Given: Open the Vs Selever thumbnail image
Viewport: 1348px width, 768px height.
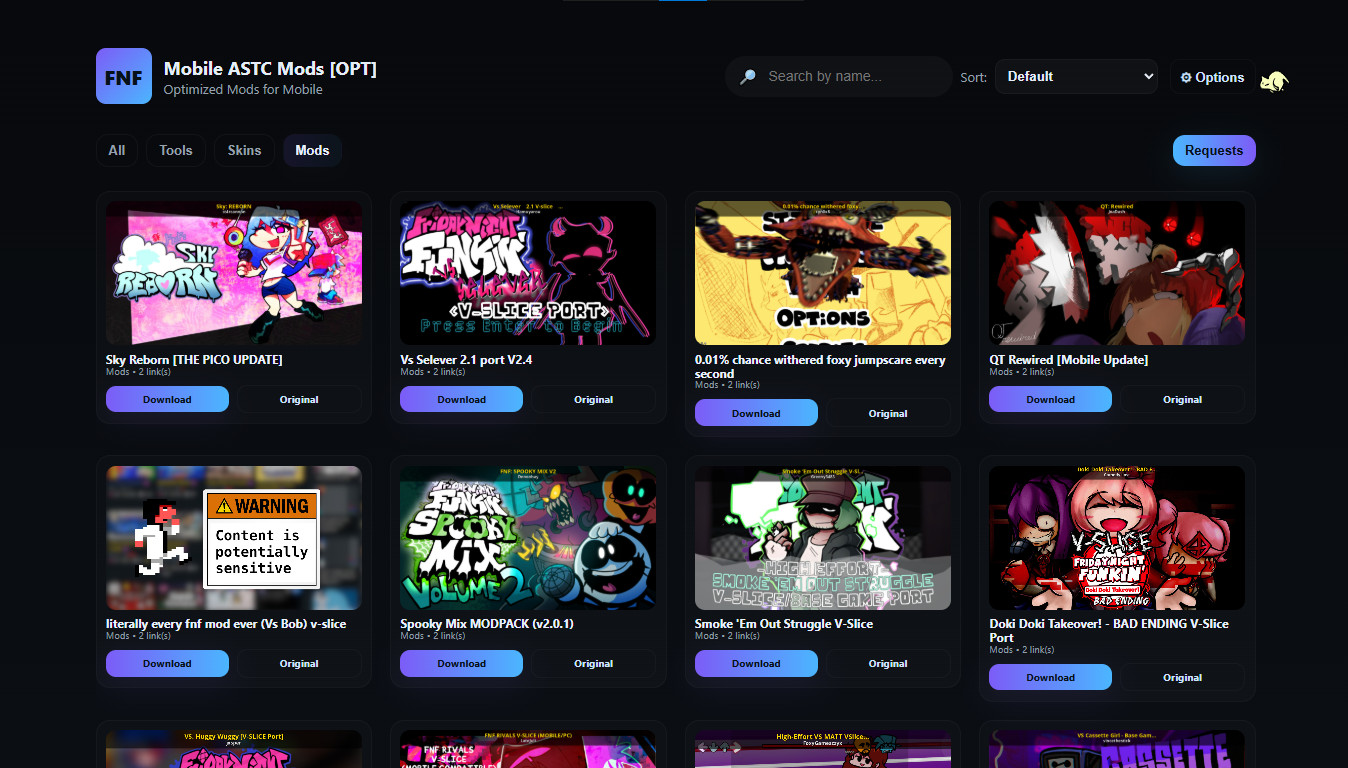Looking at the screenshot, I should (x=528, y=273).
